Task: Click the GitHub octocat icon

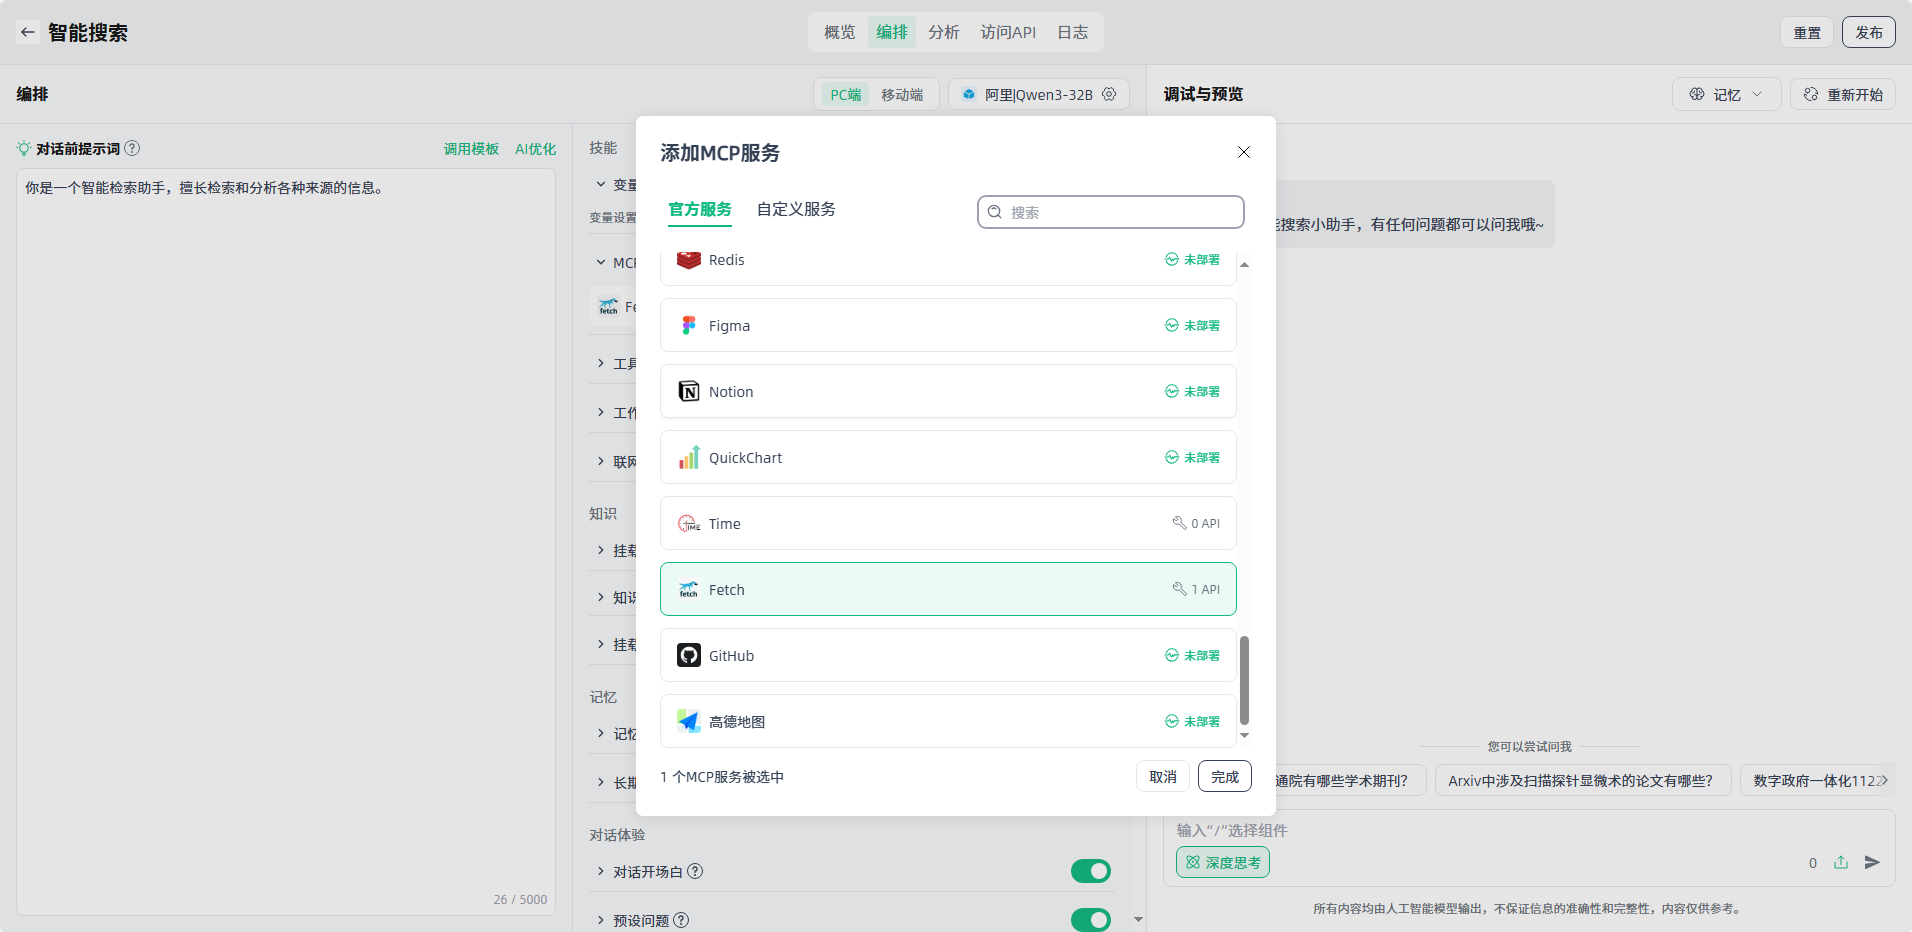Action: 688,655
